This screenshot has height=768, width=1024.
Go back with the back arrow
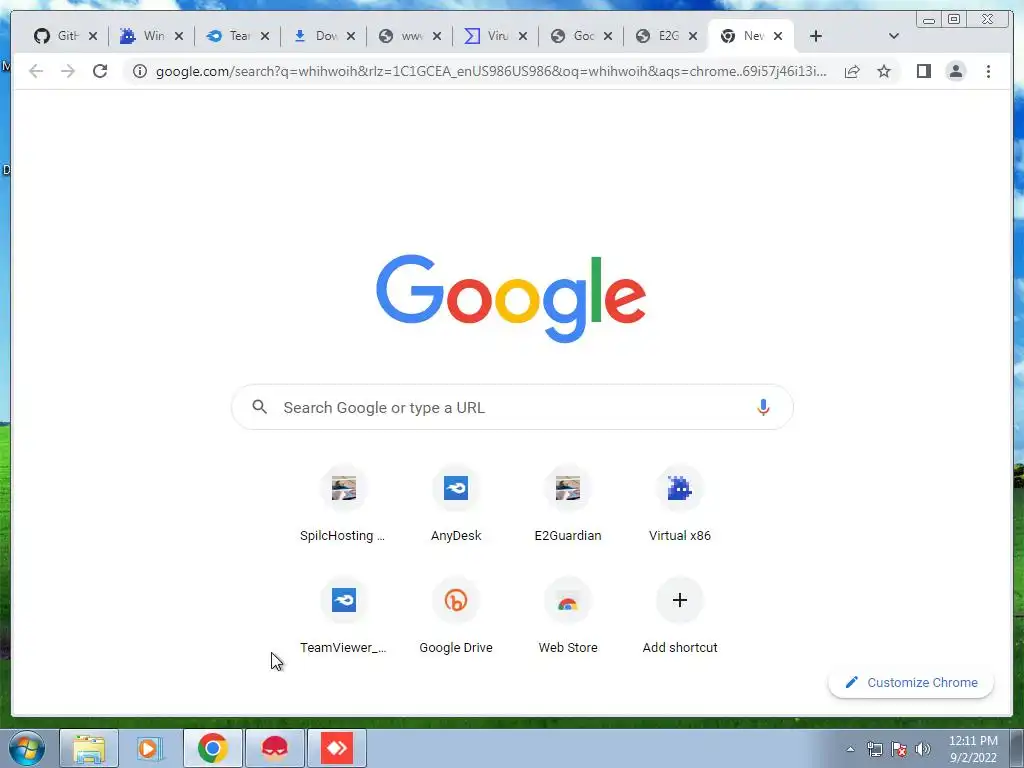point(36,71)
